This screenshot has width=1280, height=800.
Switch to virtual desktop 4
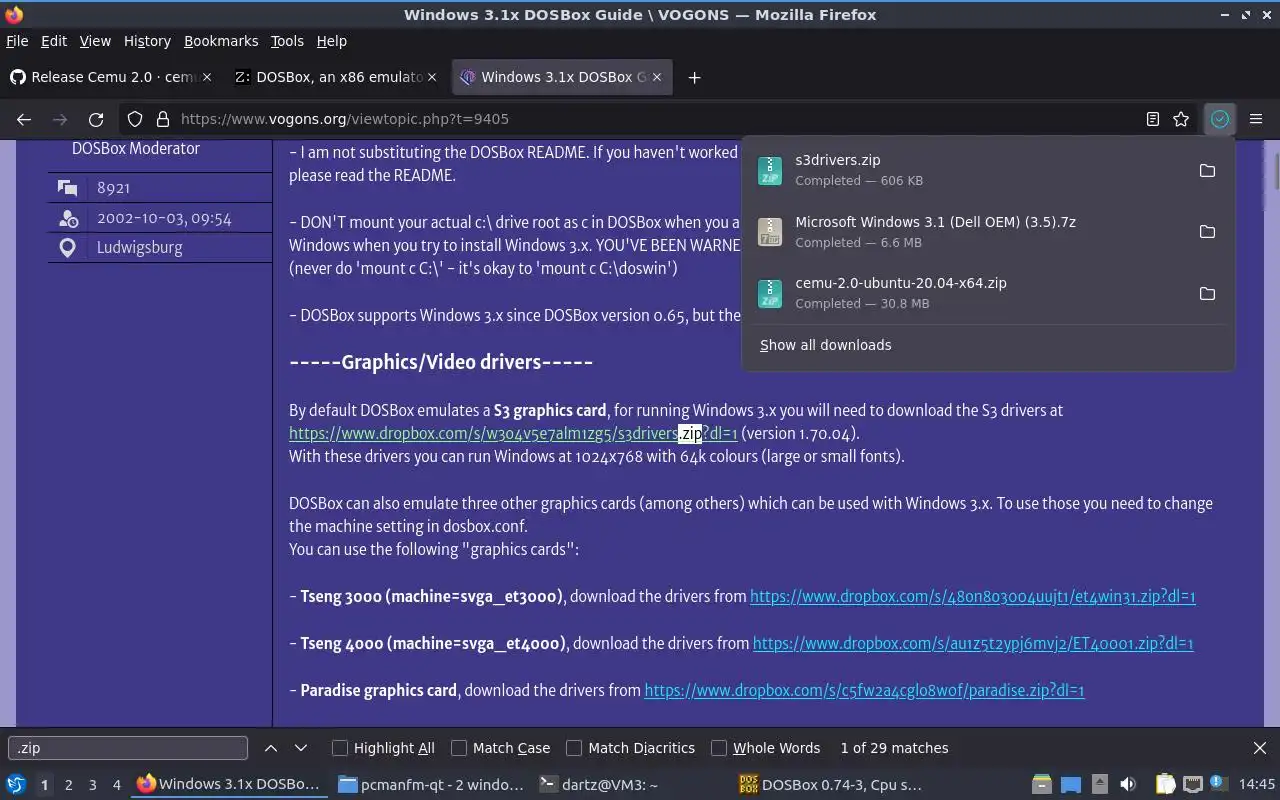click(x=116, y=785)
